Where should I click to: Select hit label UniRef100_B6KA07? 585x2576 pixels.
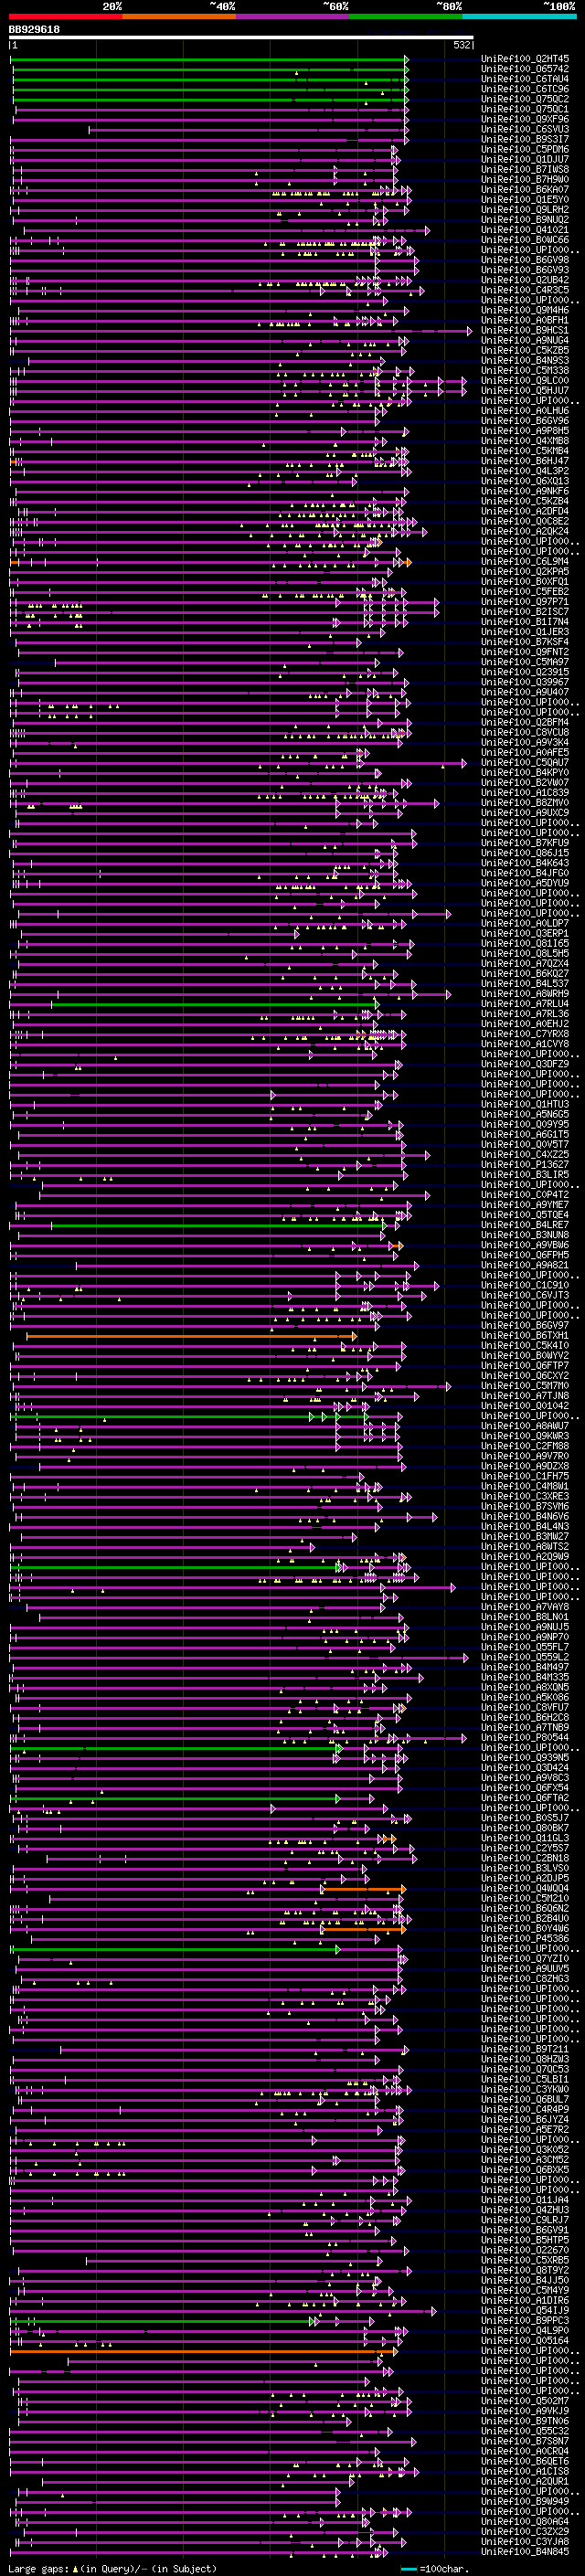click(525, 189)
